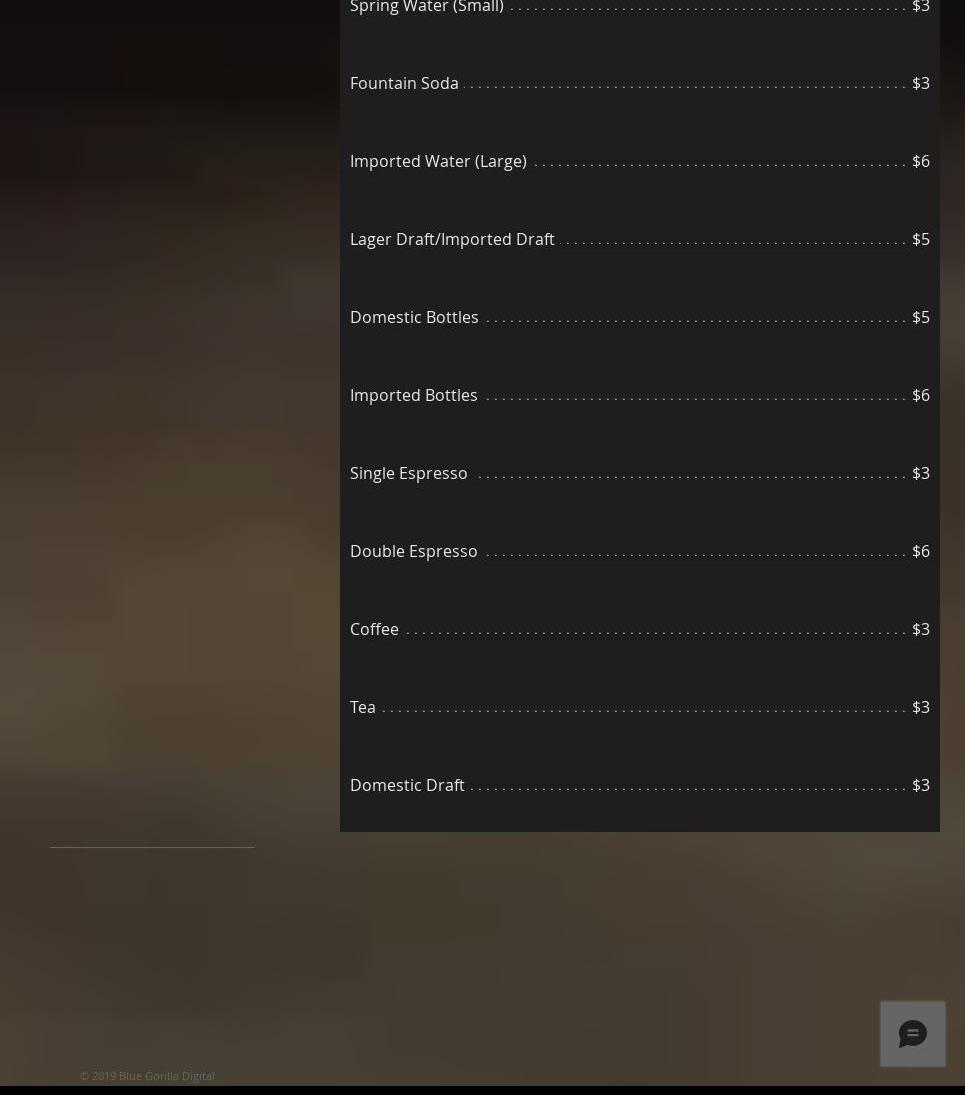Click the $6 price for Imported Water
The width and height of the screenshot is (965, 1095).
pos(921,161)
